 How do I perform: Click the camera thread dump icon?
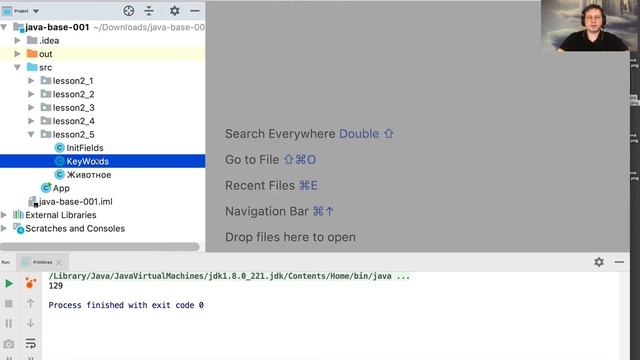pos(9,344)
